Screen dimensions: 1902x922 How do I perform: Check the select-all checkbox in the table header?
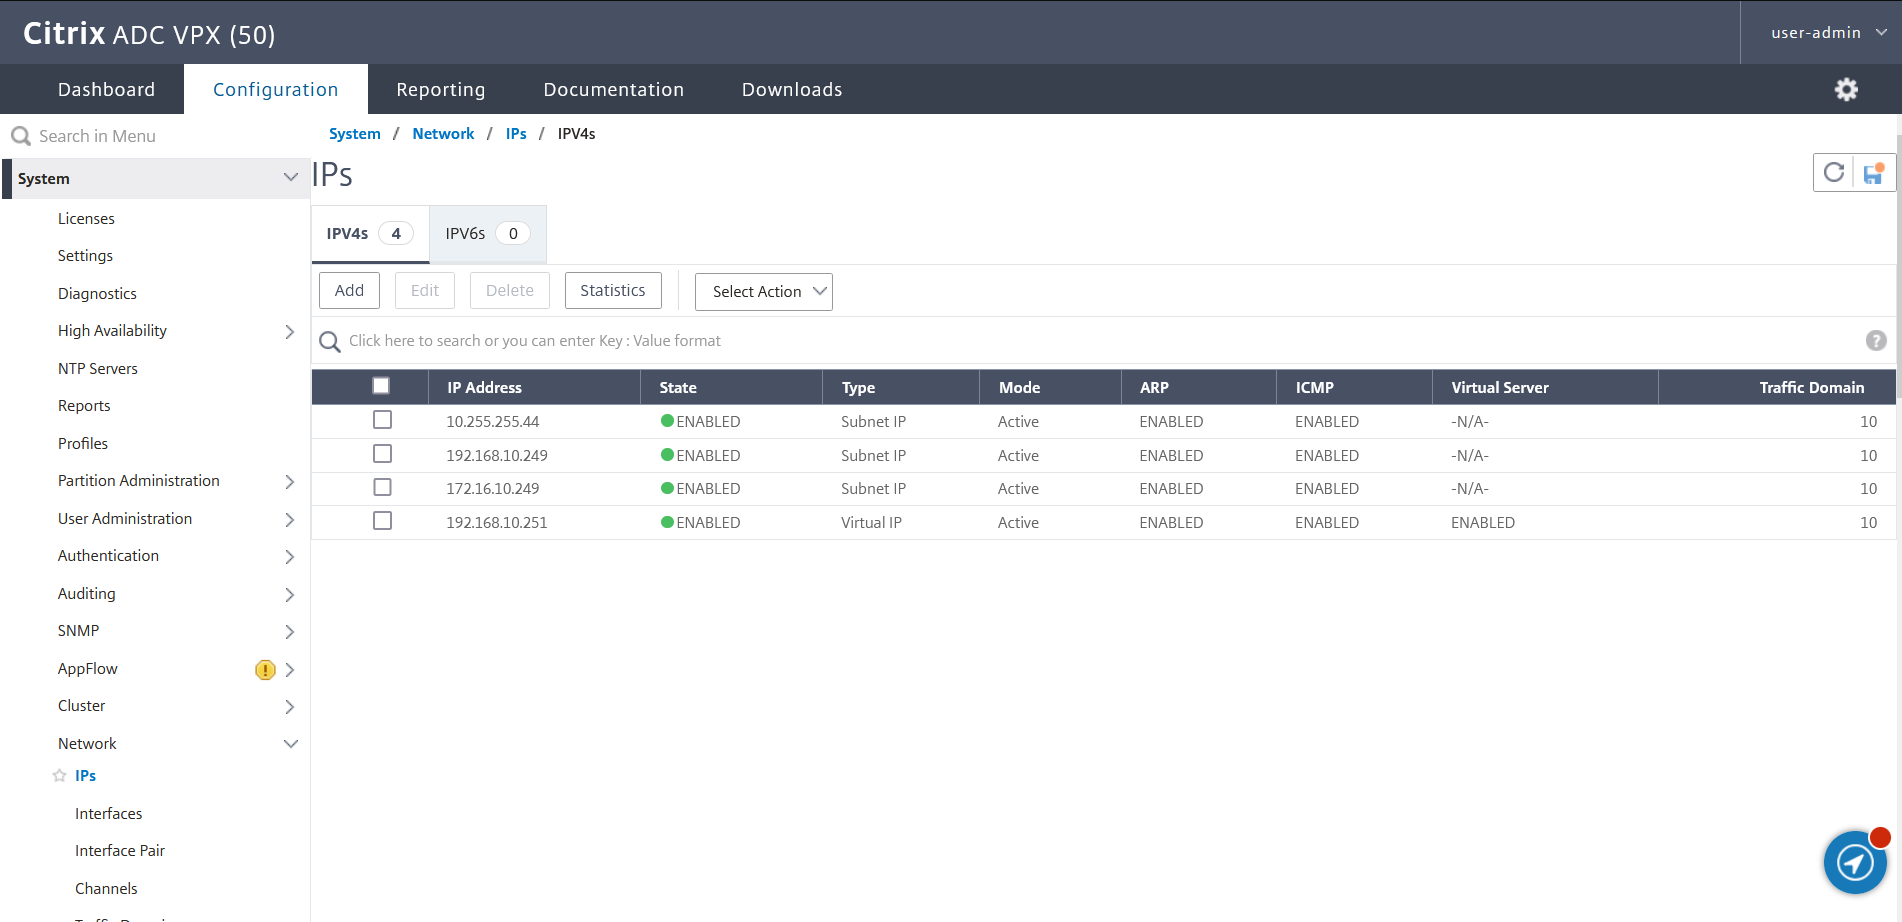(x=381, y=384)
